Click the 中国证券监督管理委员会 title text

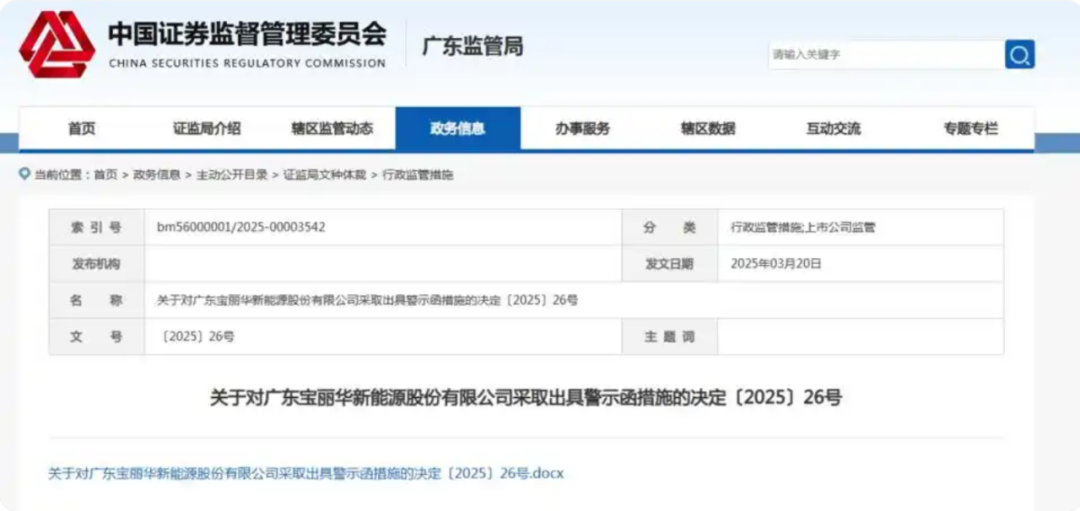[247, 34]
